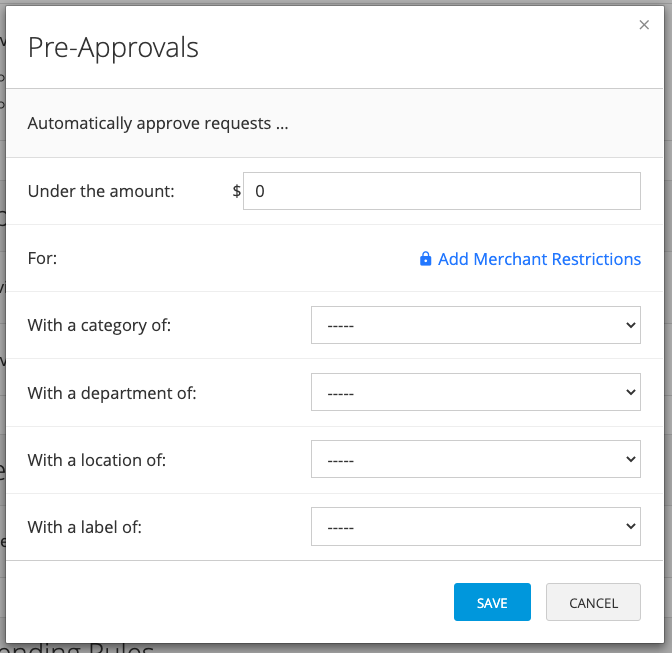Click the "With a category of:" label
The image size is (672, 653).
(x=100, y=325)
